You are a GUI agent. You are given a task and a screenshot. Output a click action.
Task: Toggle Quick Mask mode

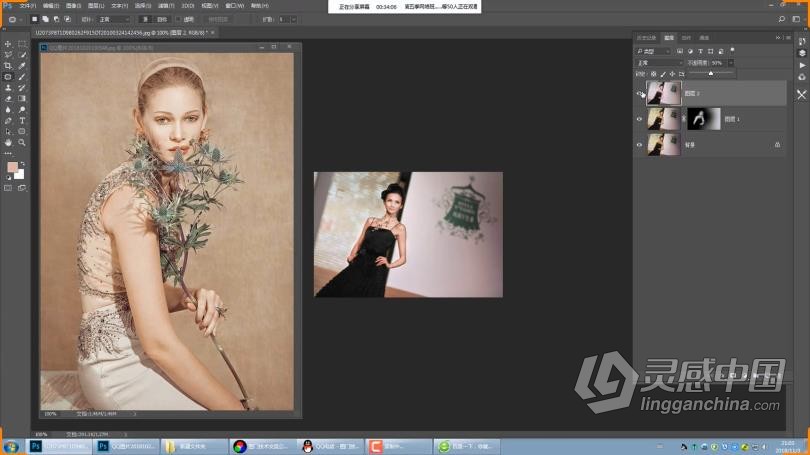(x=8, y=188)
